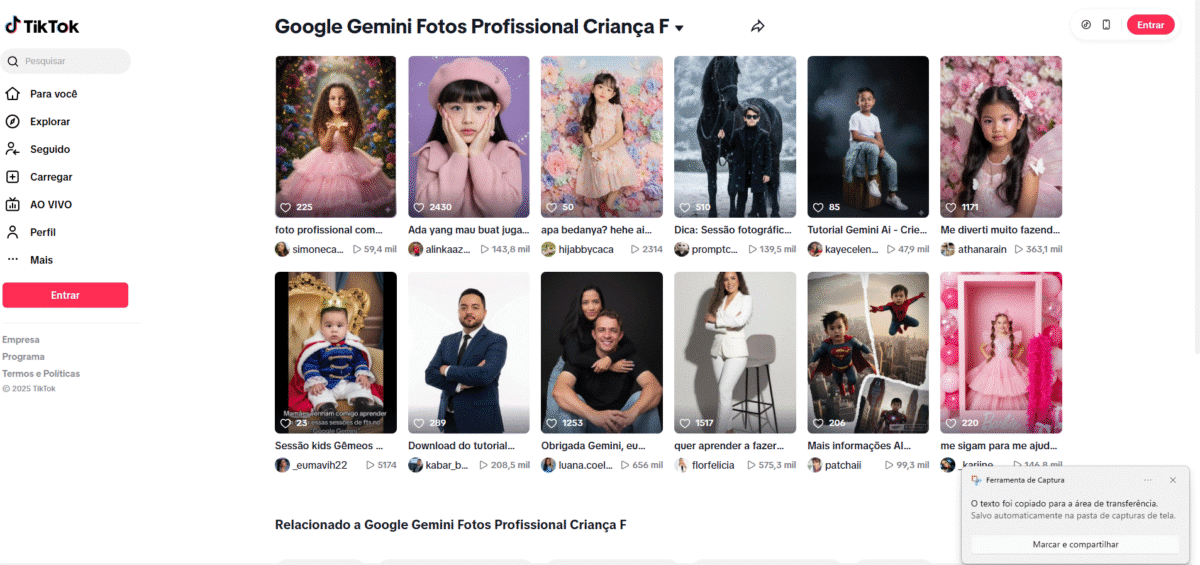Open the black horse video thumbnail

pyautogui.click(x=735, y=136)
